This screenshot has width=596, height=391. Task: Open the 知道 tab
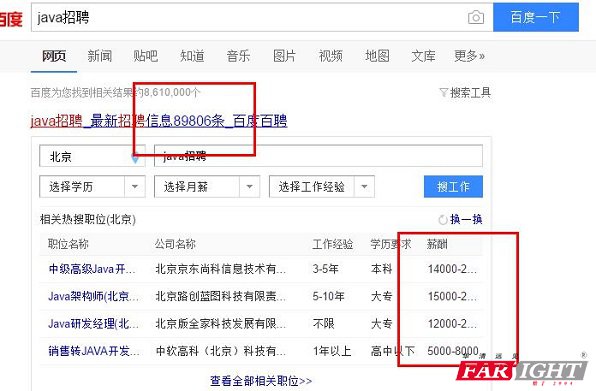(x=192, y=56)
